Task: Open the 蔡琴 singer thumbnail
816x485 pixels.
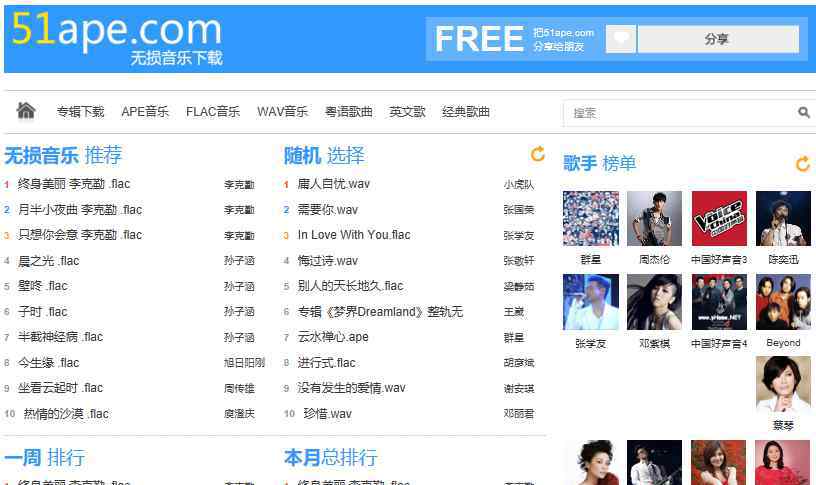Action: coord(783,384)
